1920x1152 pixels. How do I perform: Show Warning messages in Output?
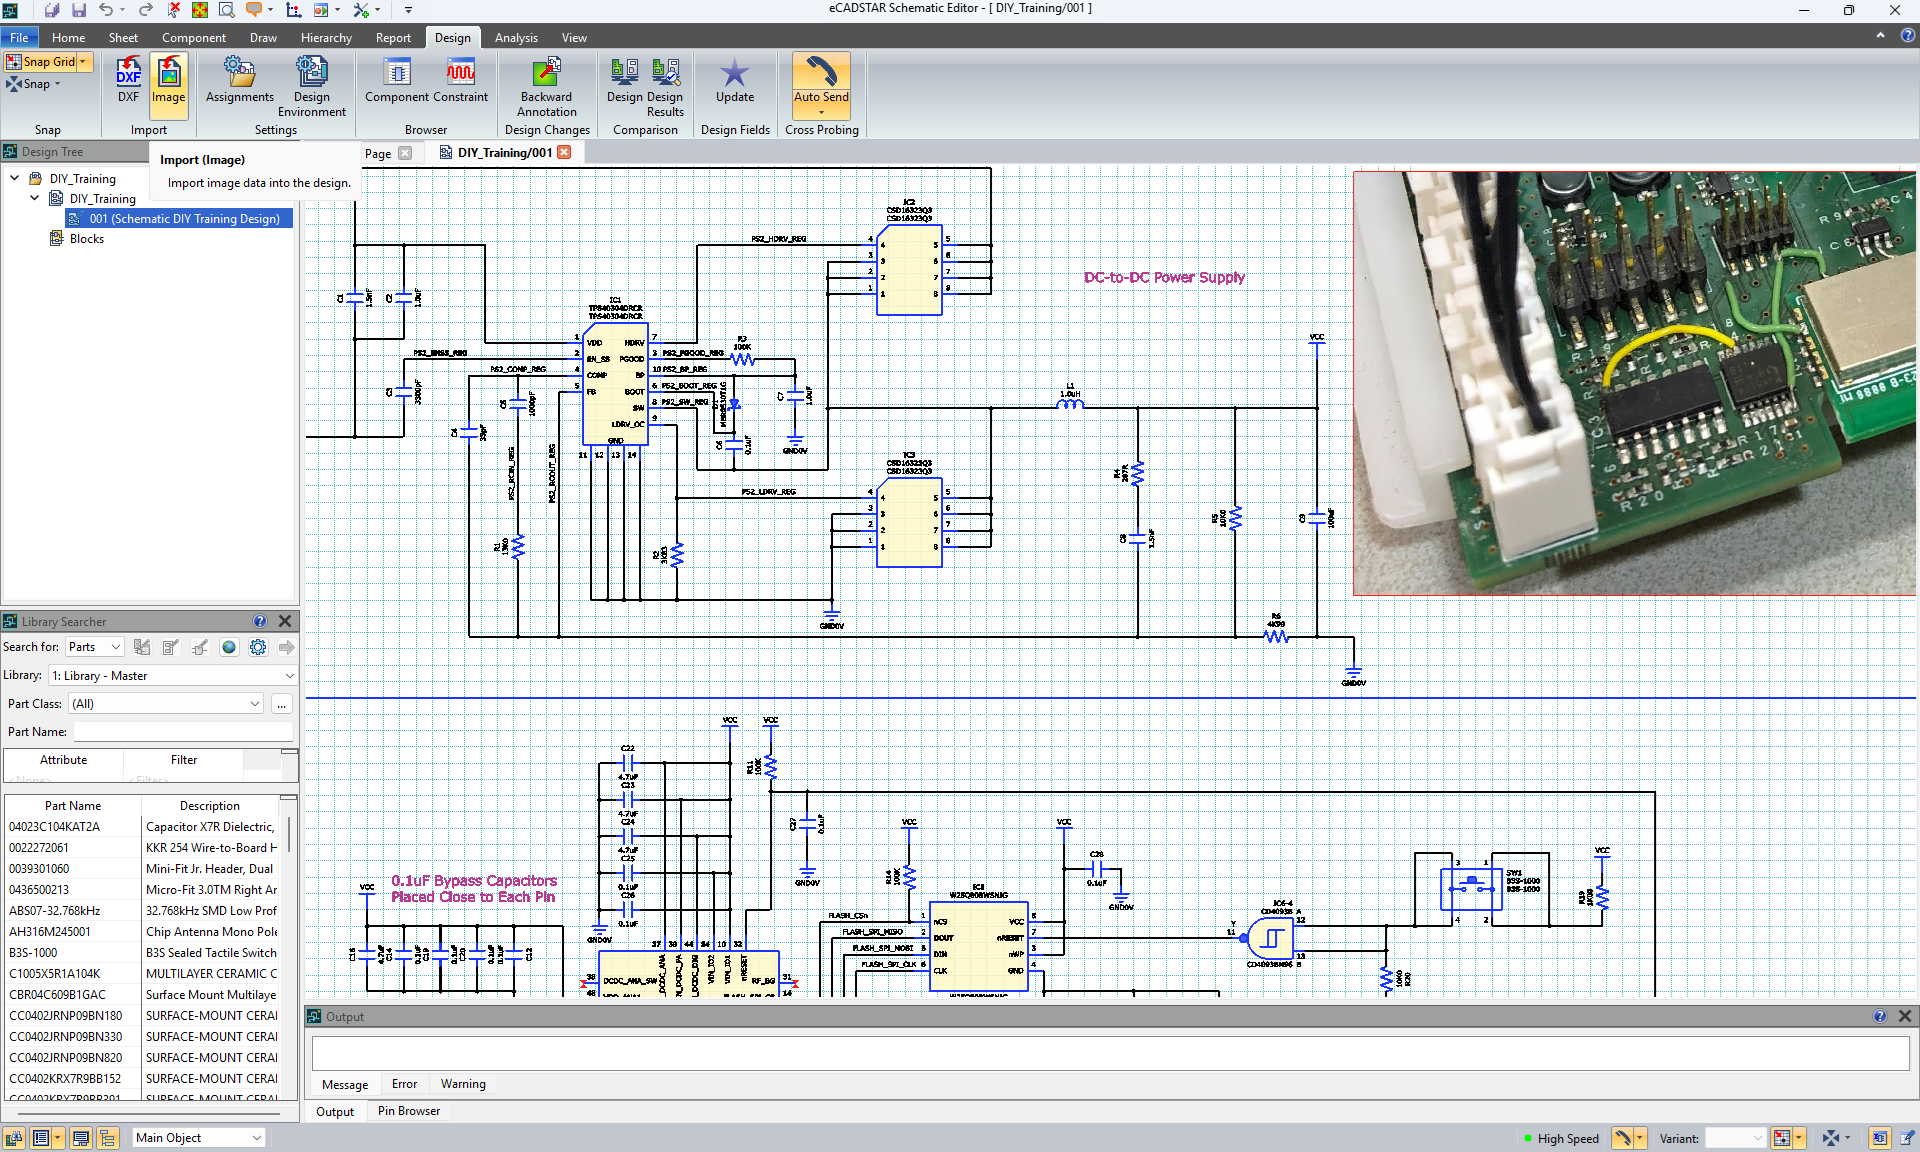click(x=463, y=1084)
